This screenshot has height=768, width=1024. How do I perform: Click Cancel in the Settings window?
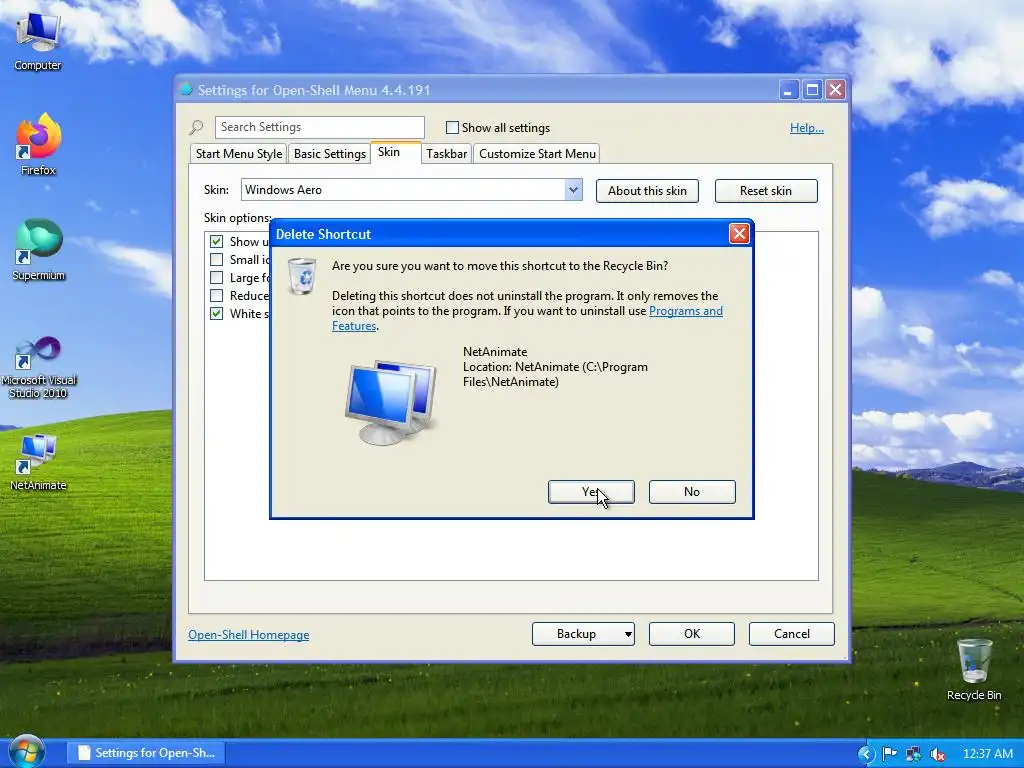(792, 634)
